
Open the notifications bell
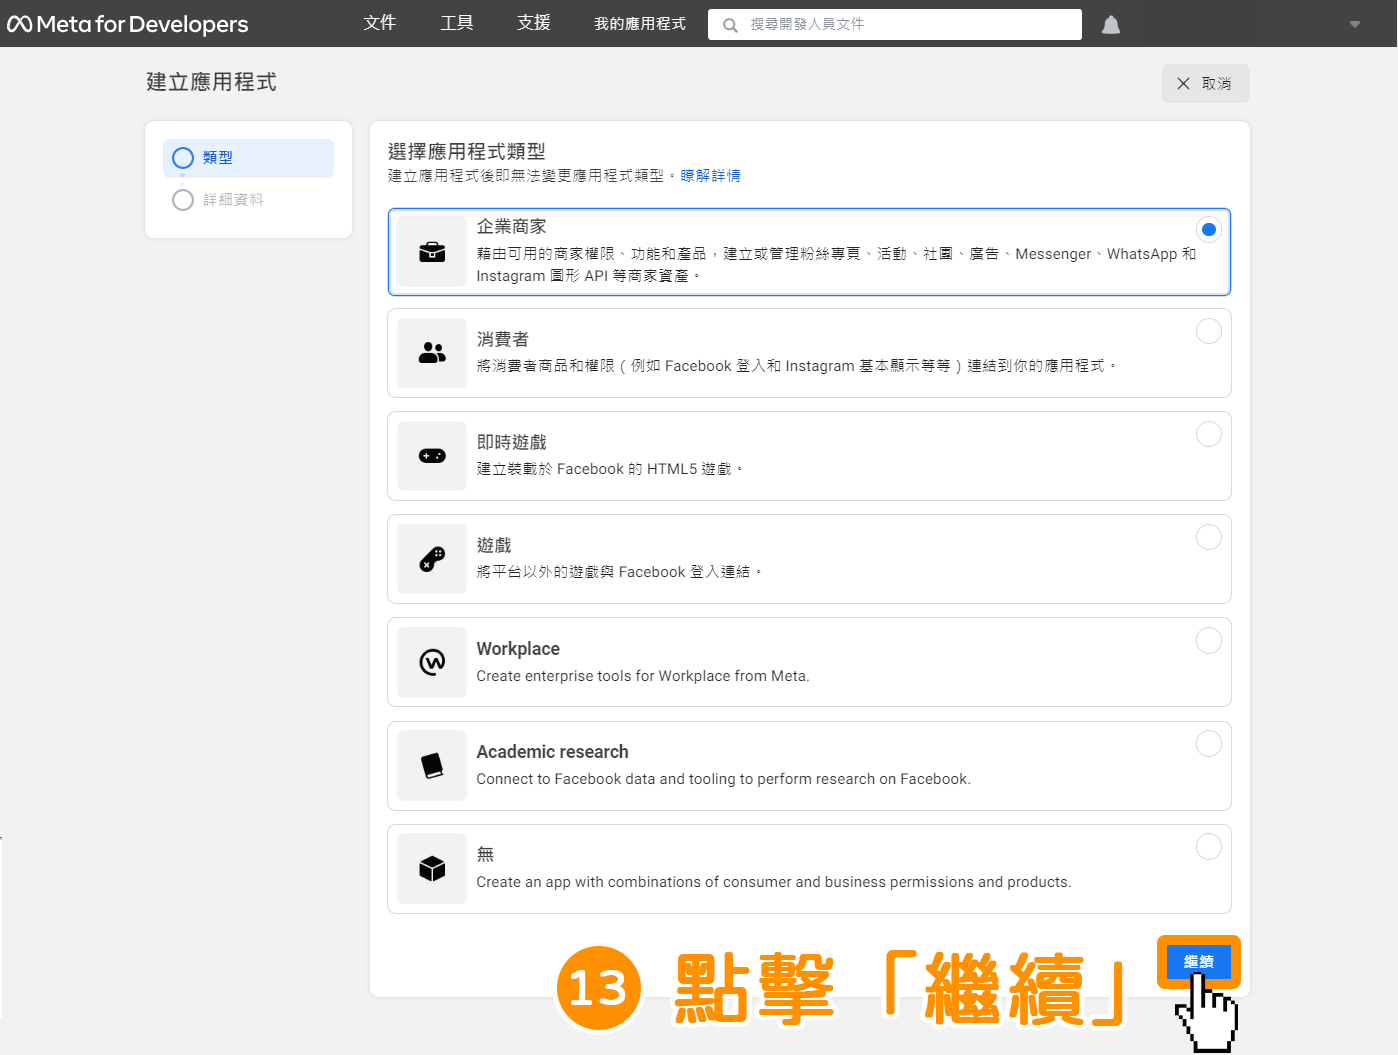click(x=1111, y=25)
